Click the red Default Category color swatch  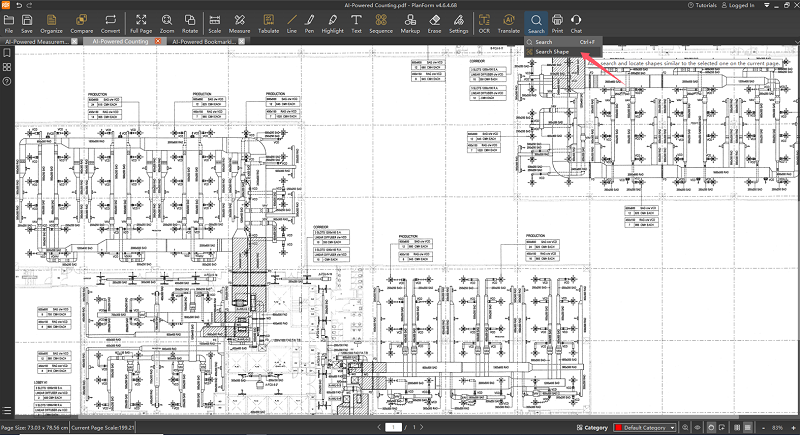point(618,428)
